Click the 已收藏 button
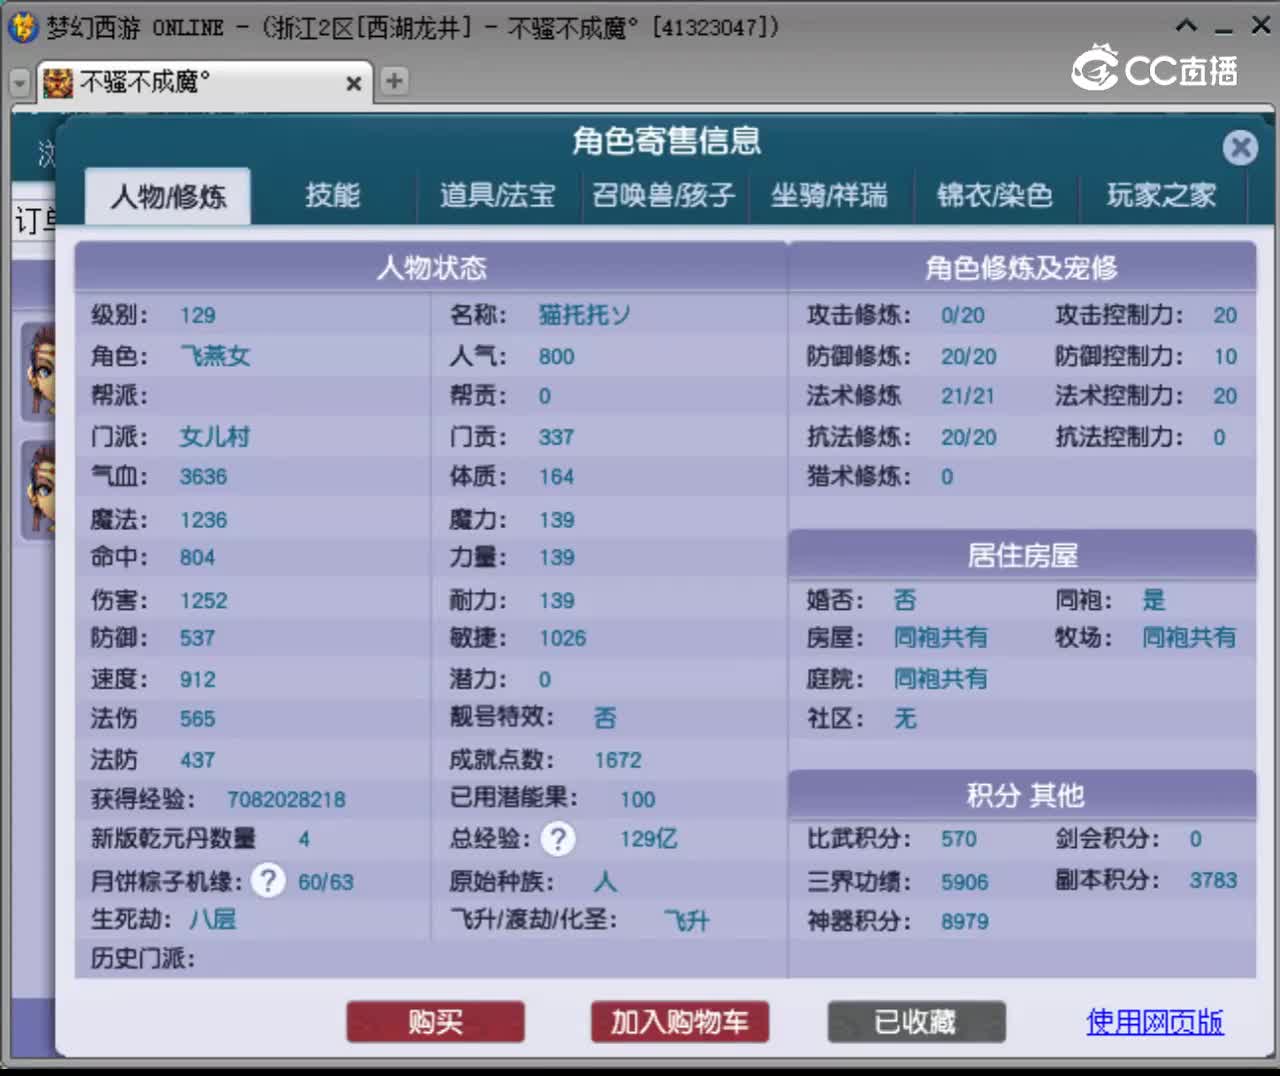Viewport: 1280px width, 1076px height. coord(916,1022)
